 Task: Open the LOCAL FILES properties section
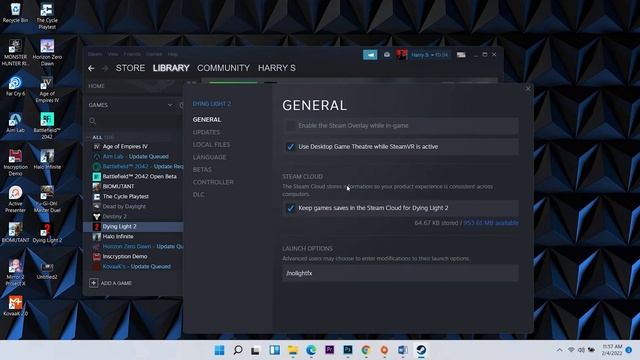click(211, 144)
